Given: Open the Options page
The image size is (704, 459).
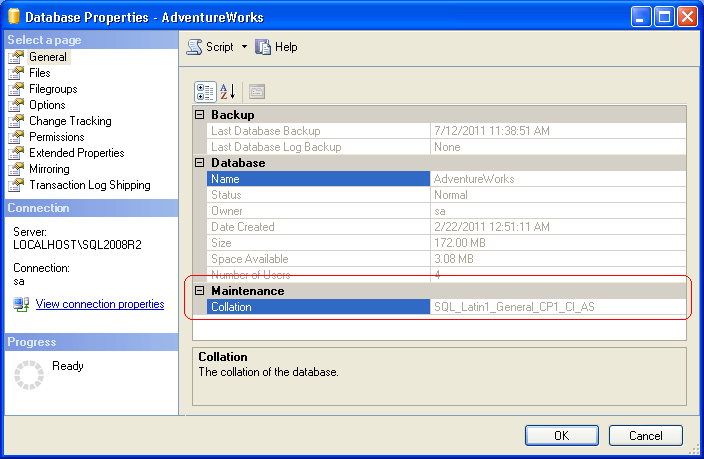Looking at the screenshot, I should [x=47, y=105].
